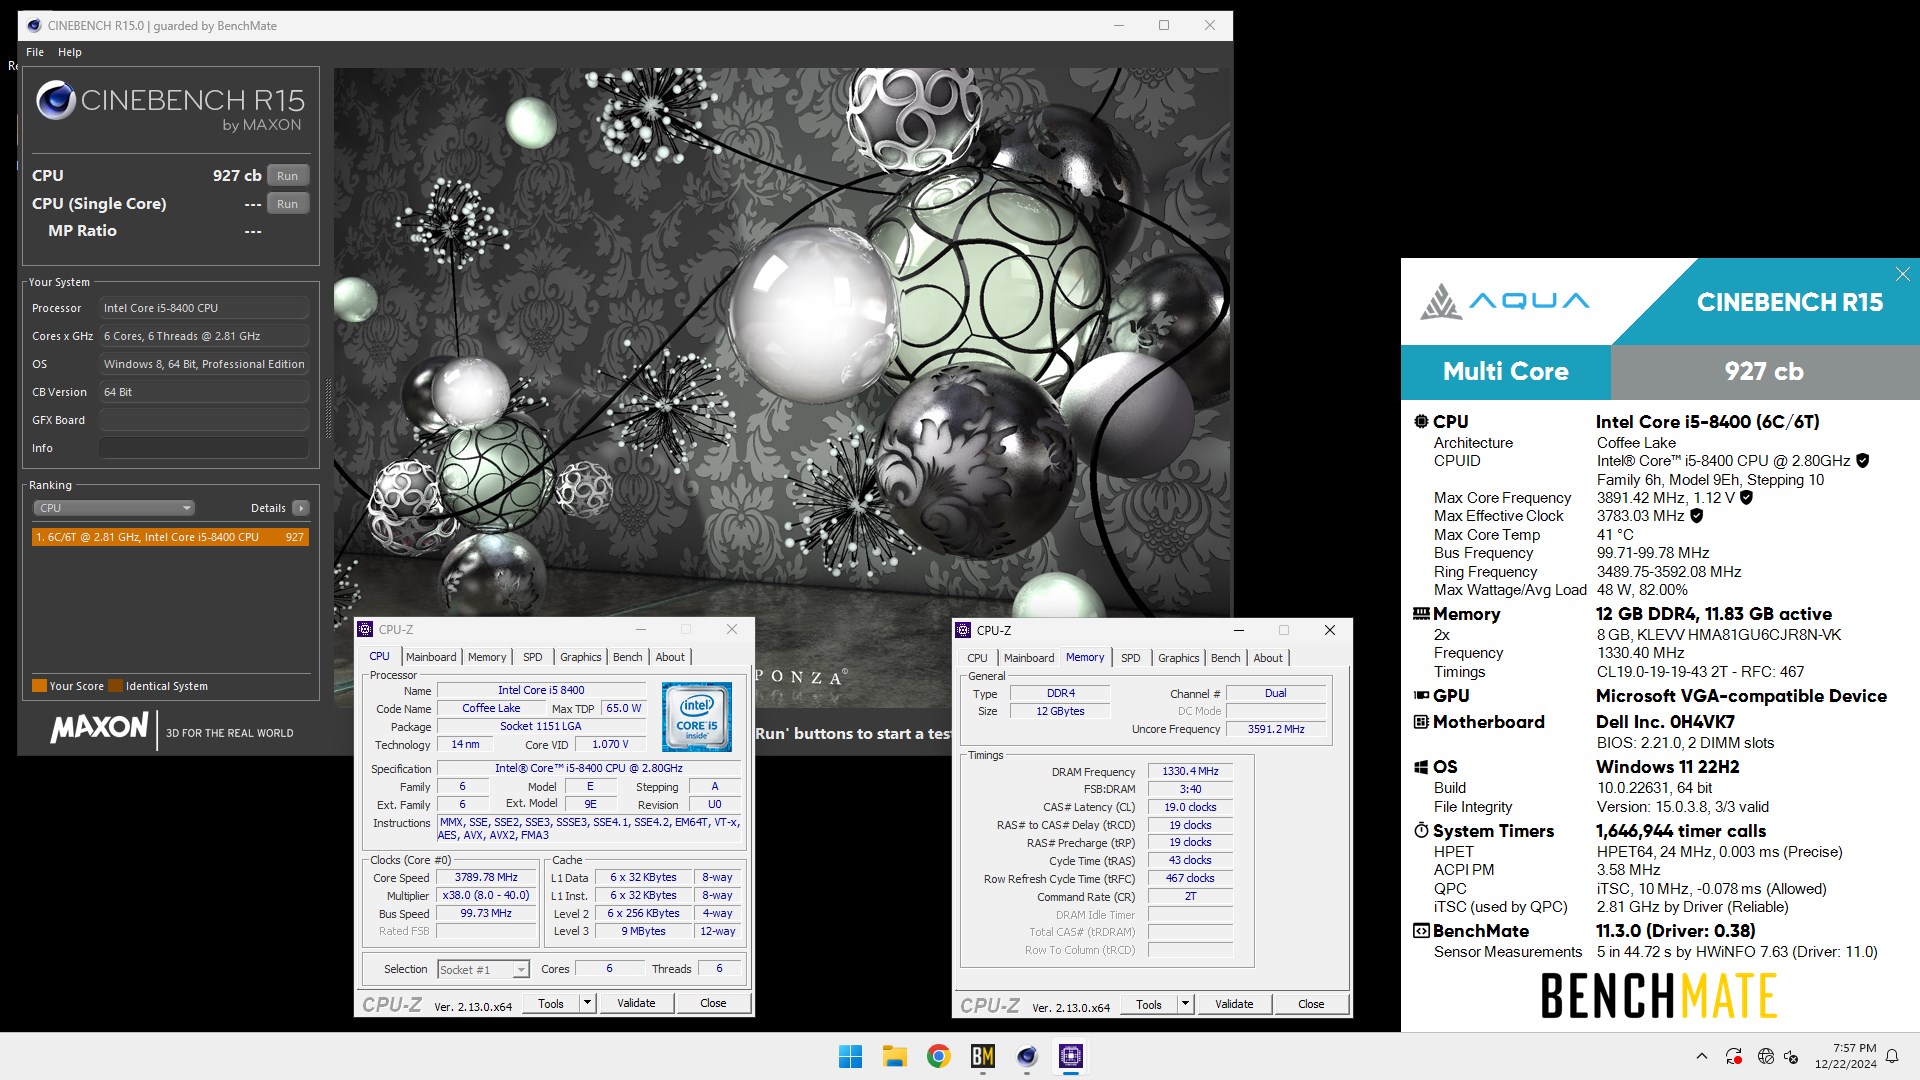1920x1080 pixels.
Task: Click the ranking Details arrow button
Action: click(300, 508)
